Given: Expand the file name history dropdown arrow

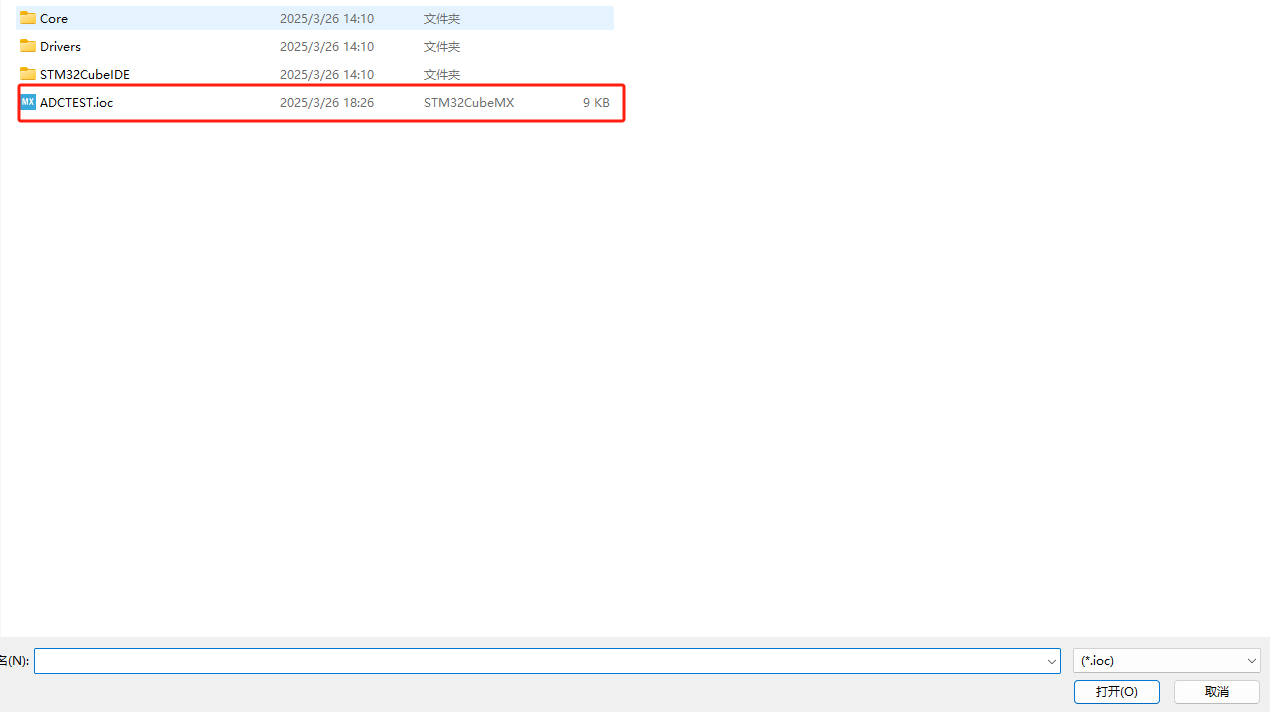Looking at the screenshot, I should tap(1051, 661).
